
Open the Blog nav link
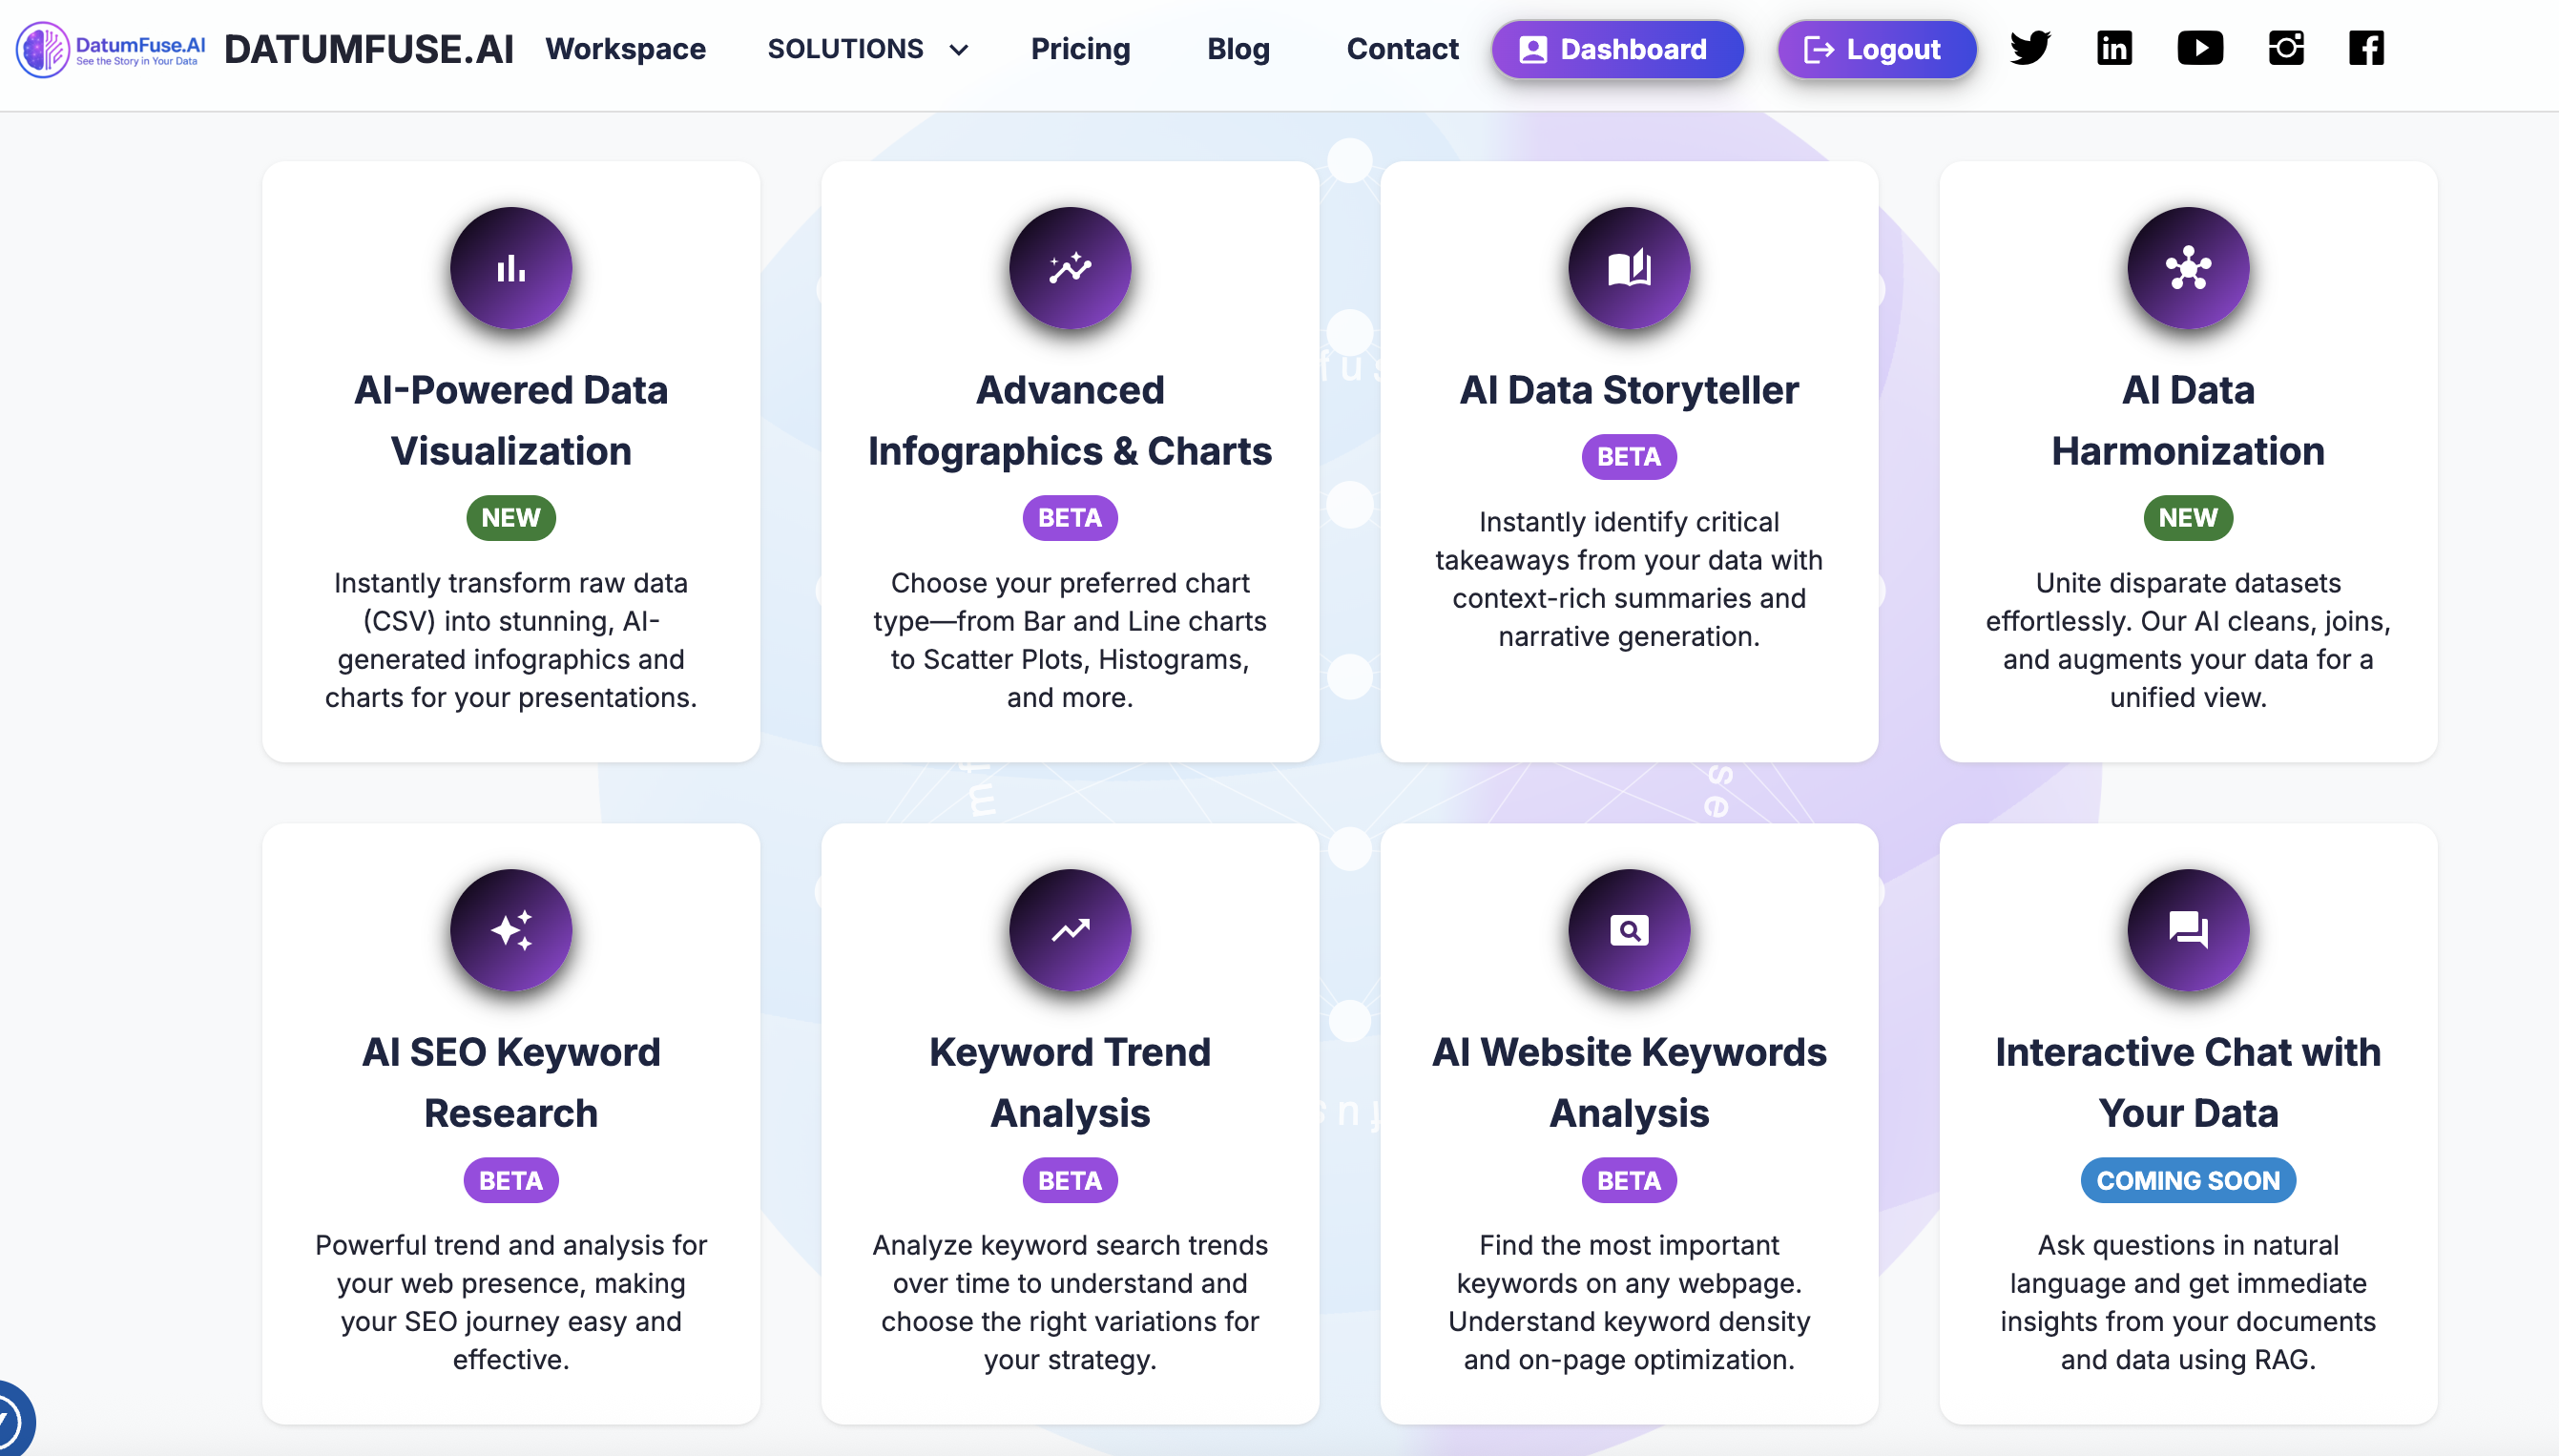(x=1238, y=49)
